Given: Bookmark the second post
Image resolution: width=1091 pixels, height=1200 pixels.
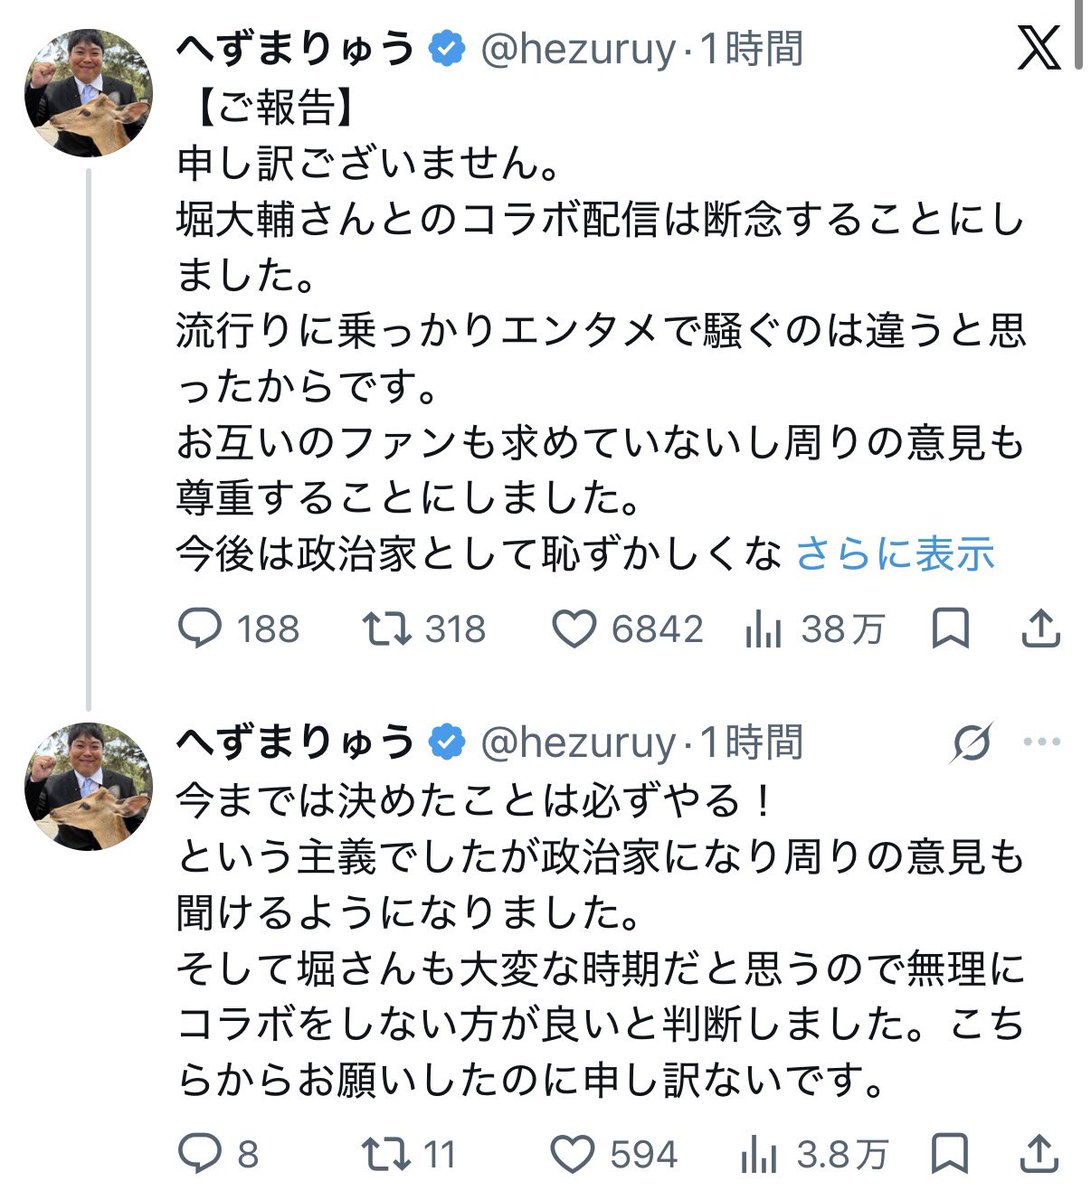Looking at the screenshot, I should tap(949, 1155).
